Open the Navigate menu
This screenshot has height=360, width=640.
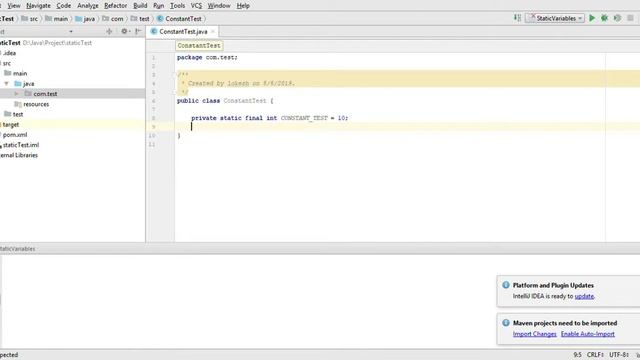[x=38, y=6]
